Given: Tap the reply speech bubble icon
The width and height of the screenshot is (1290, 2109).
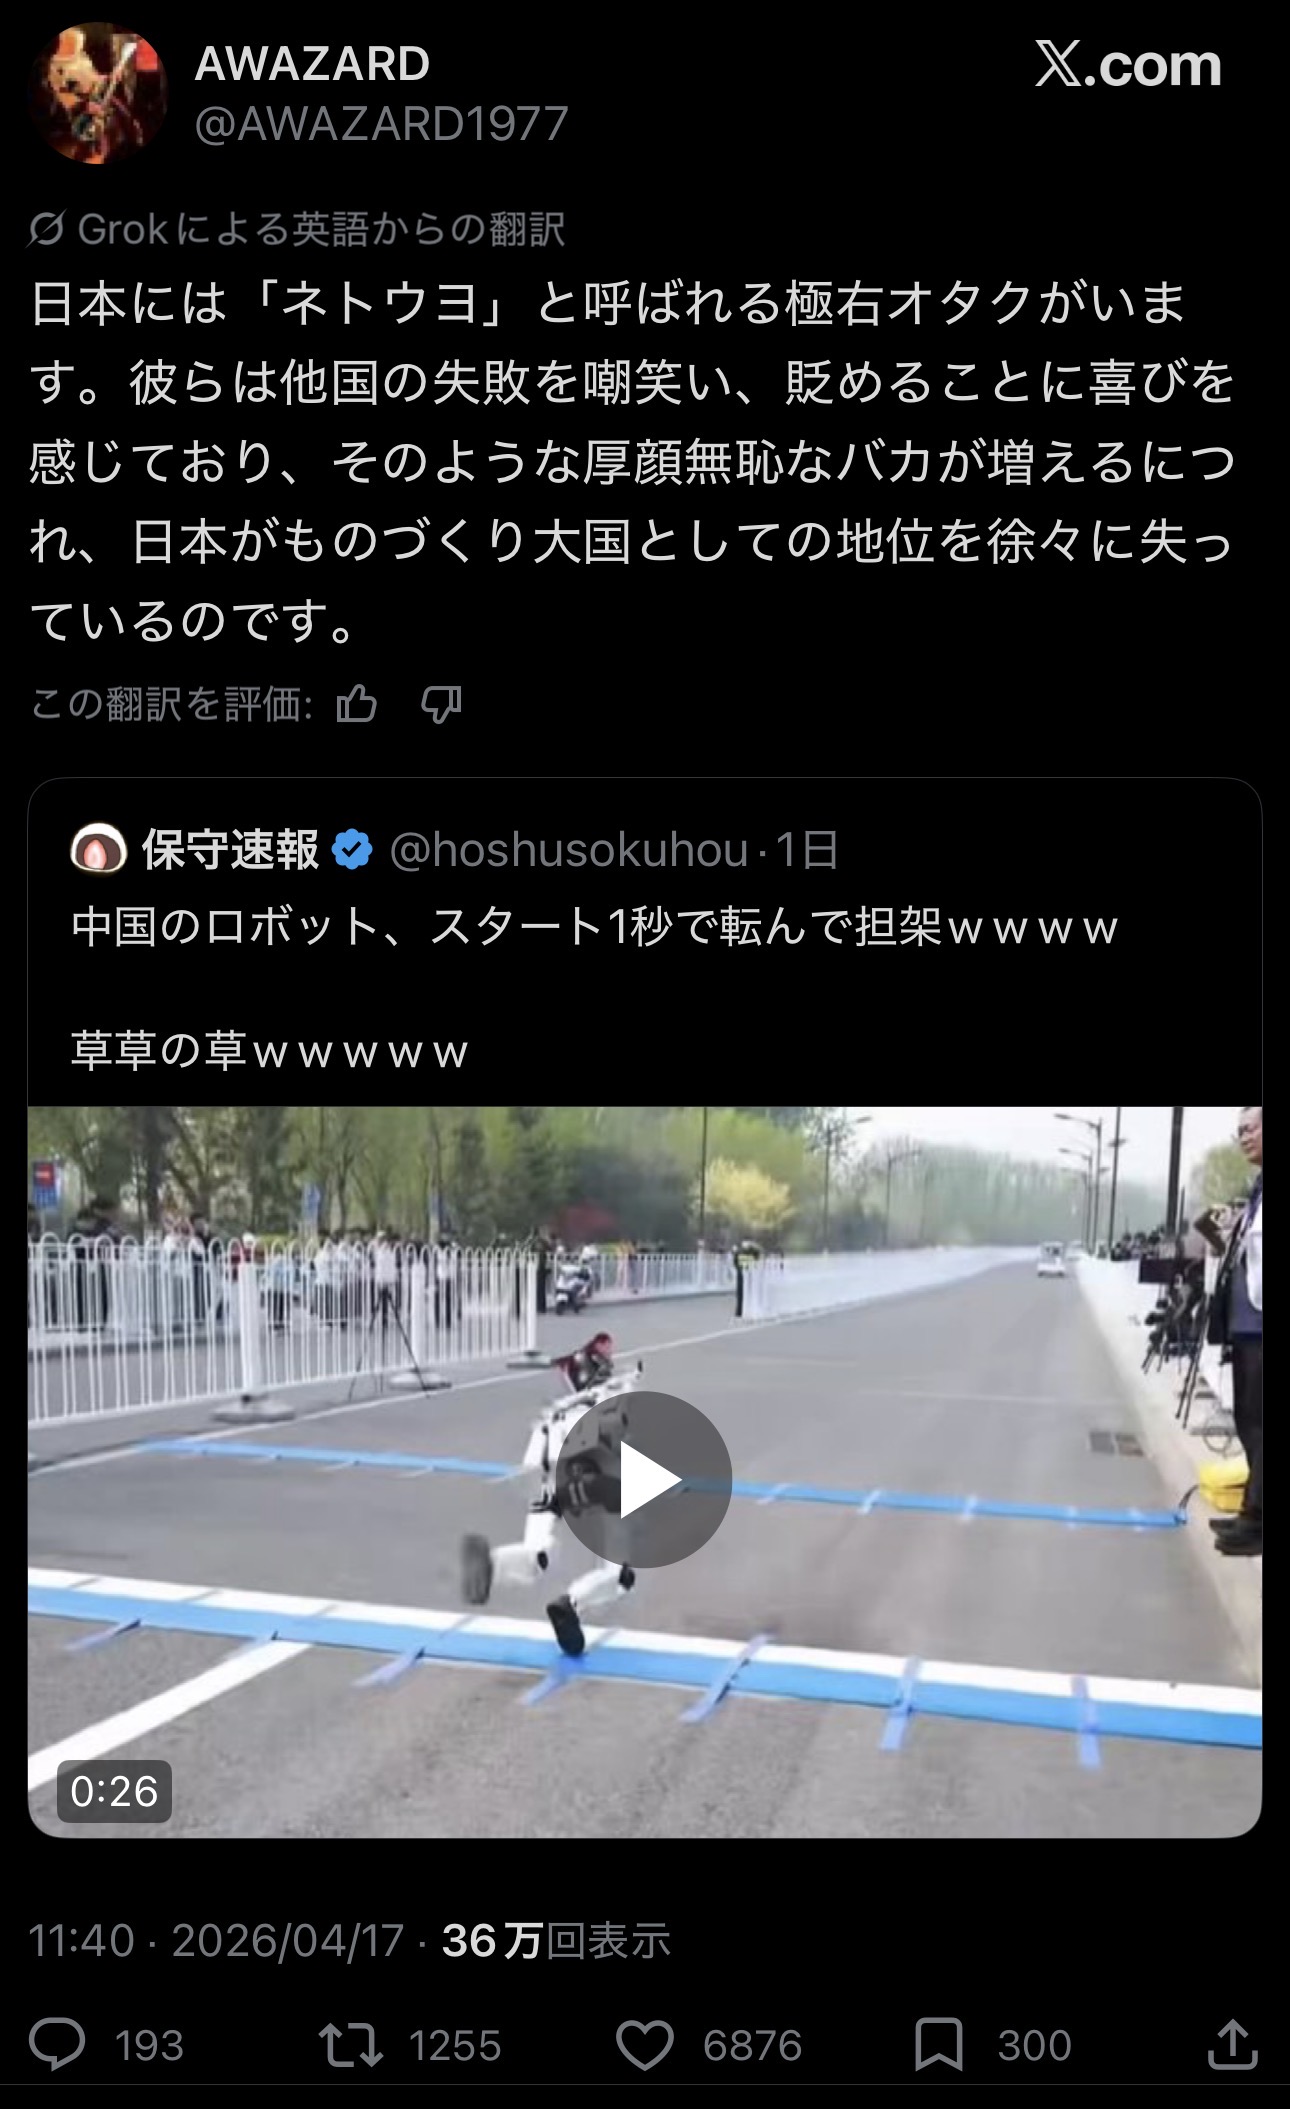Looking at the screenshot, I should (x=57, y=2045).
